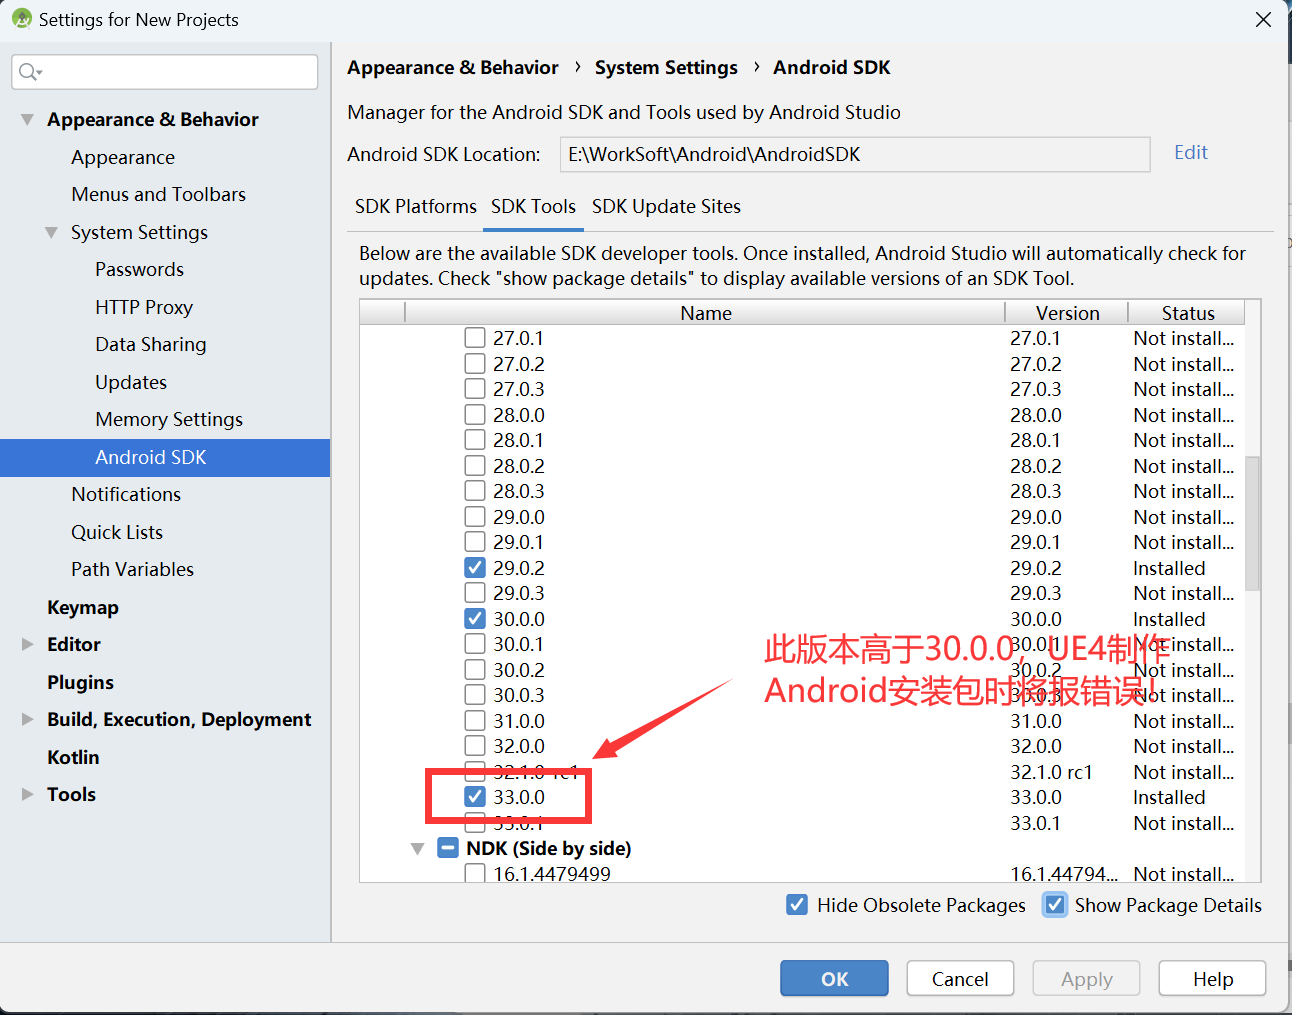
Task: Select the 33.0.1 version cell
Action: (x=1036, y=824)
